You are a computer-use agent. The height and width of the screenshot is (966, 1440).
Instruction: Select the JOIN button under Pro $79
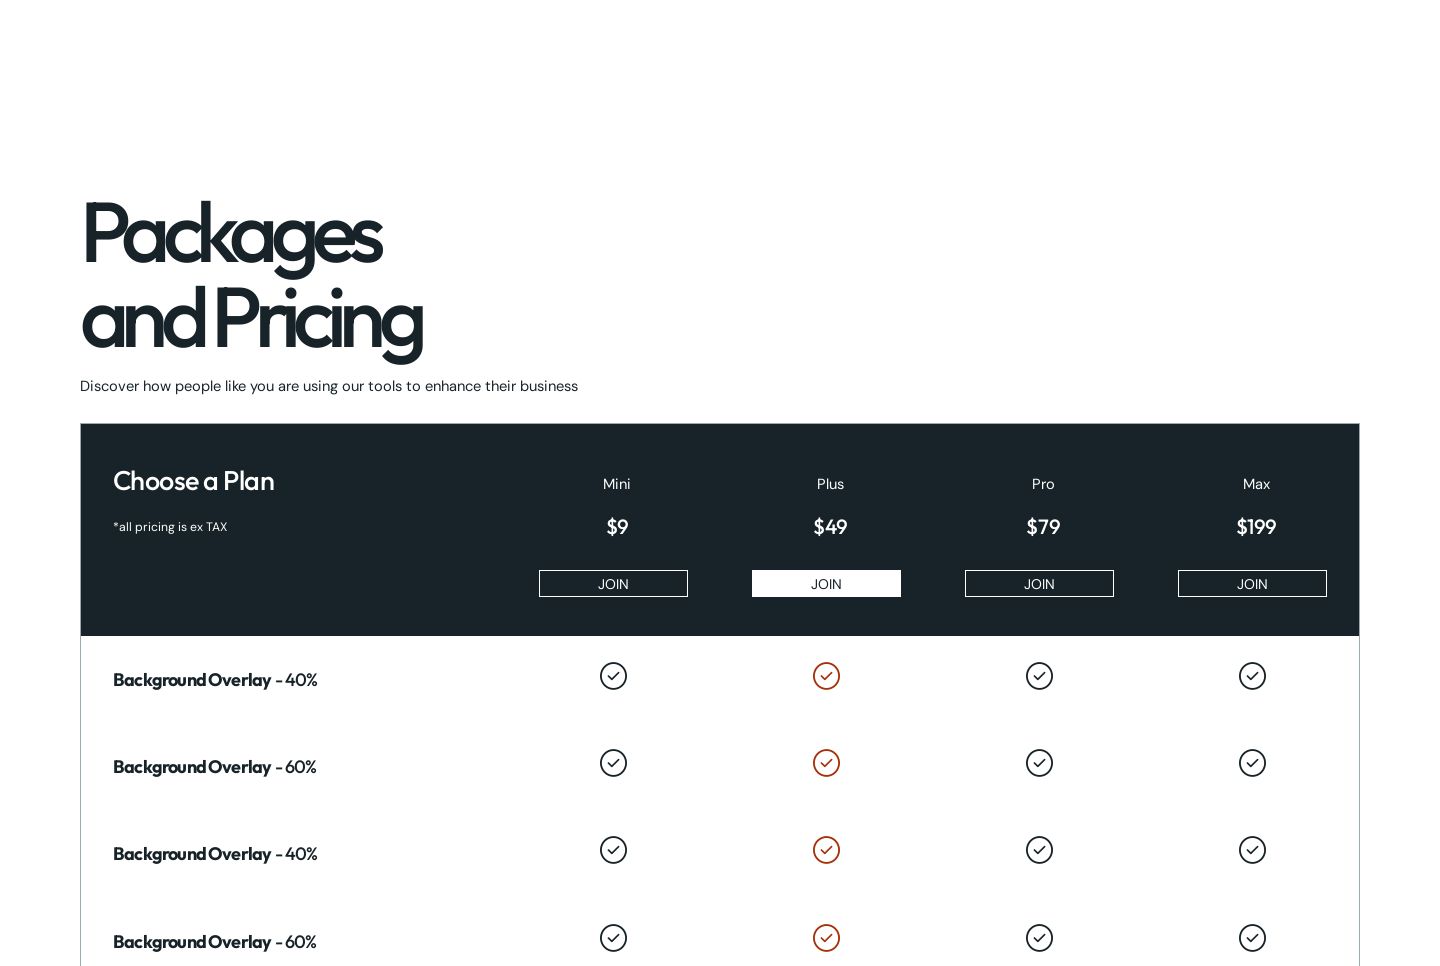click(1039, 584)
